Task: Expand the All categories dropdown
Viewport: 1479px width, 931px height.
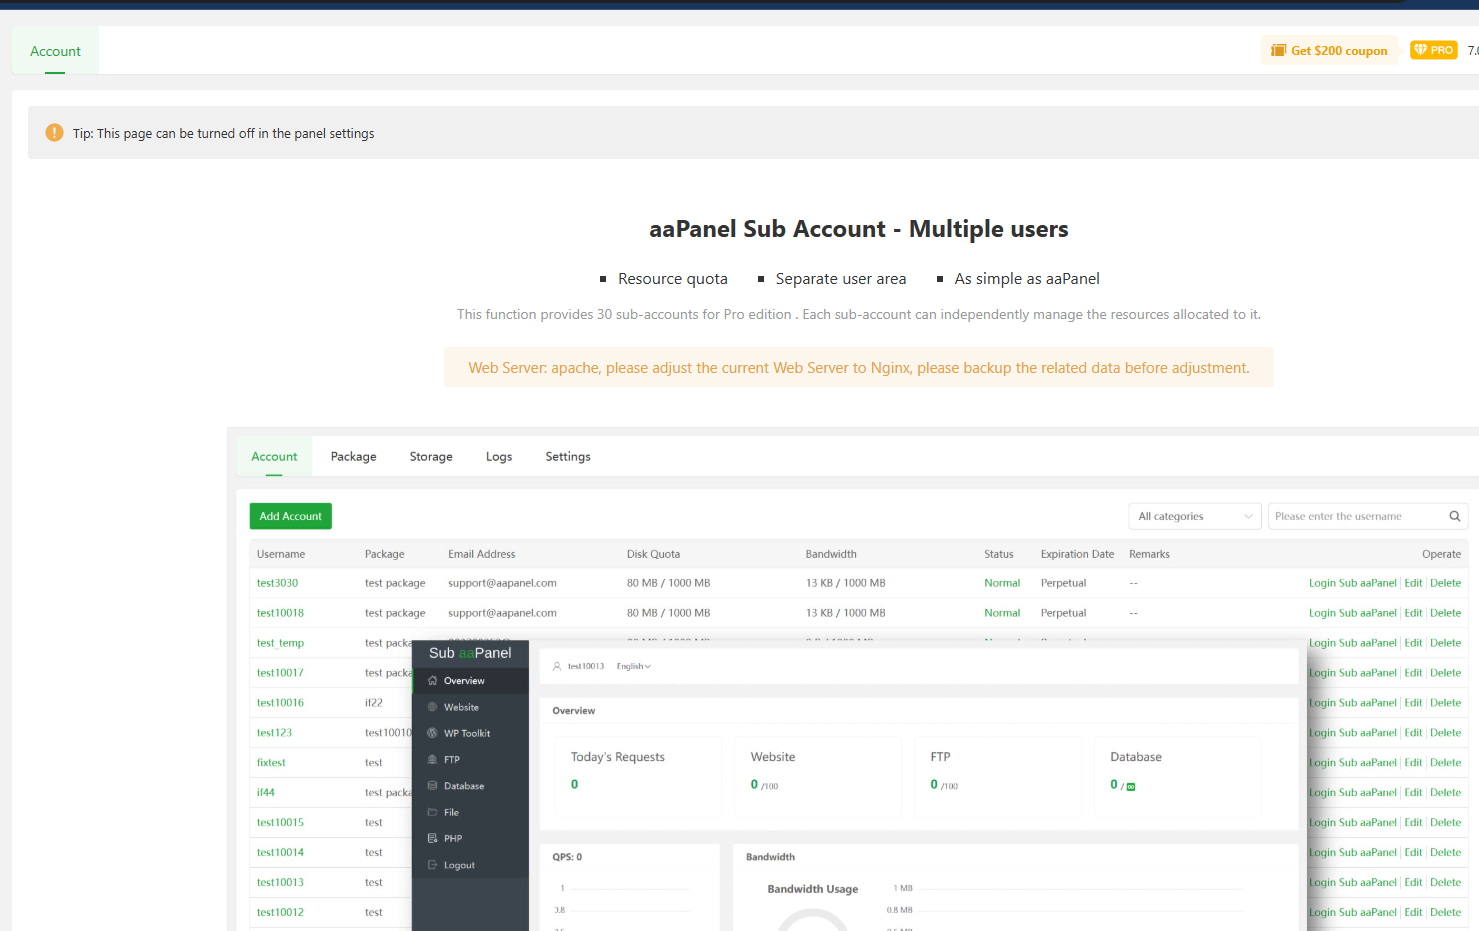Action: point(1194,516)
